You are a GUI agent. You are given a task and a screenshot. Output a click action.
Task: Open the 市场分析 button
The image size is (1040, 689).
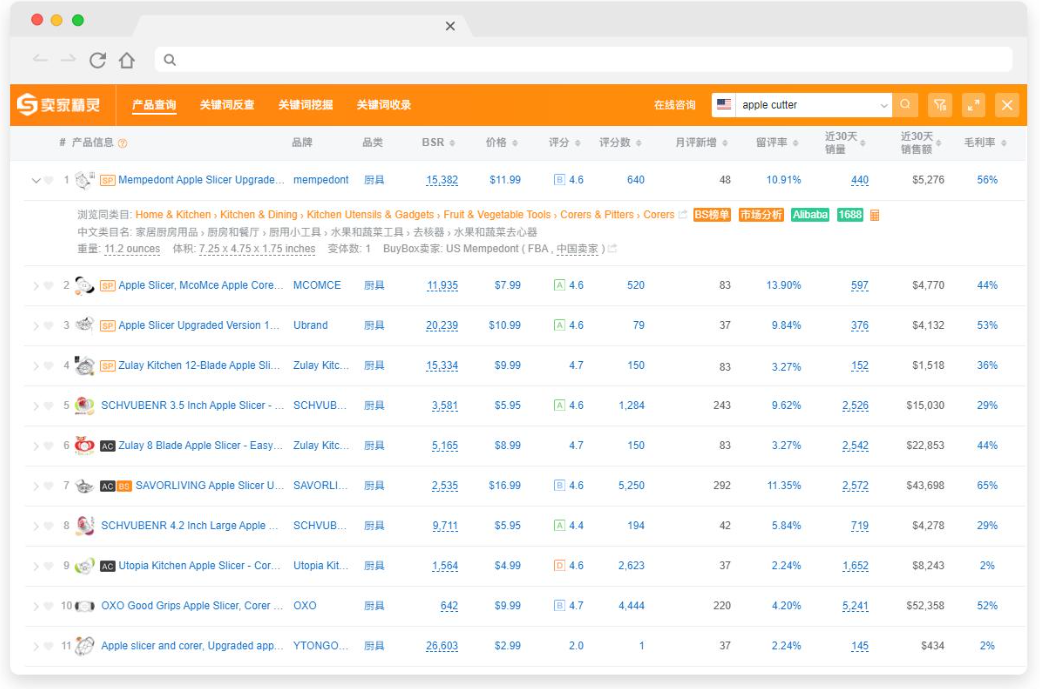761,215
